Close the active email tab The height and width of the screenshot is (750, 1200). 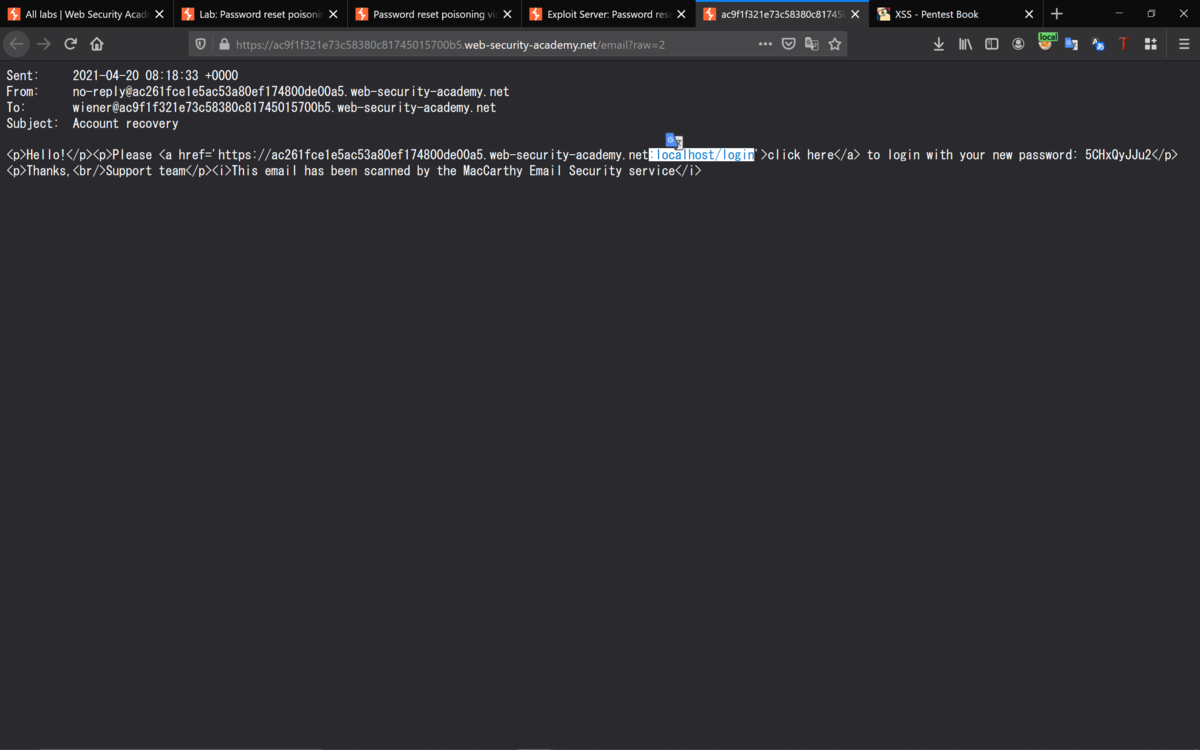pos(855,14)
